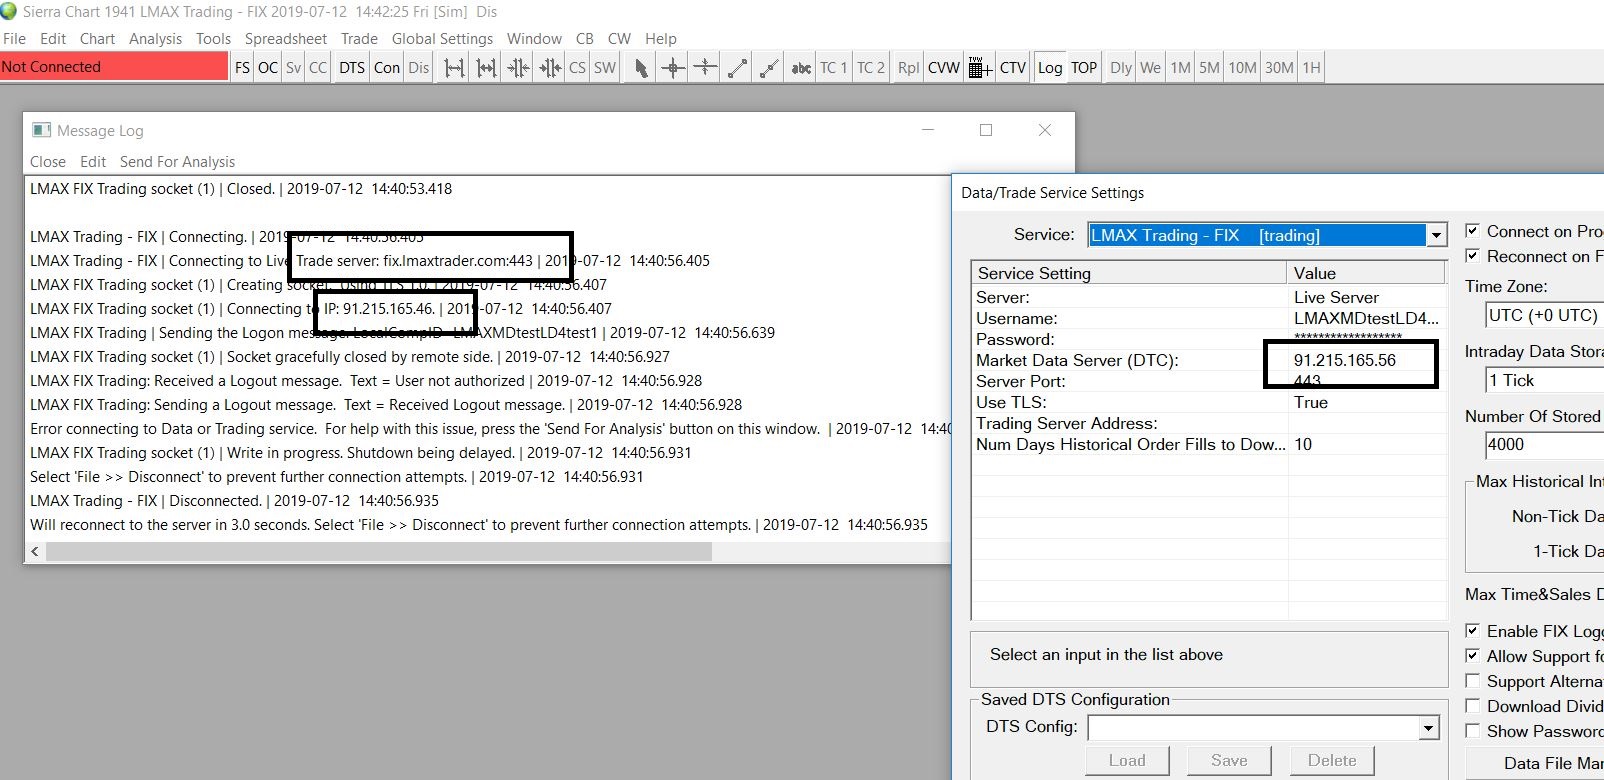Click the CTV toolbar button
The image size is (1604, 780).
pos(1013,68)
